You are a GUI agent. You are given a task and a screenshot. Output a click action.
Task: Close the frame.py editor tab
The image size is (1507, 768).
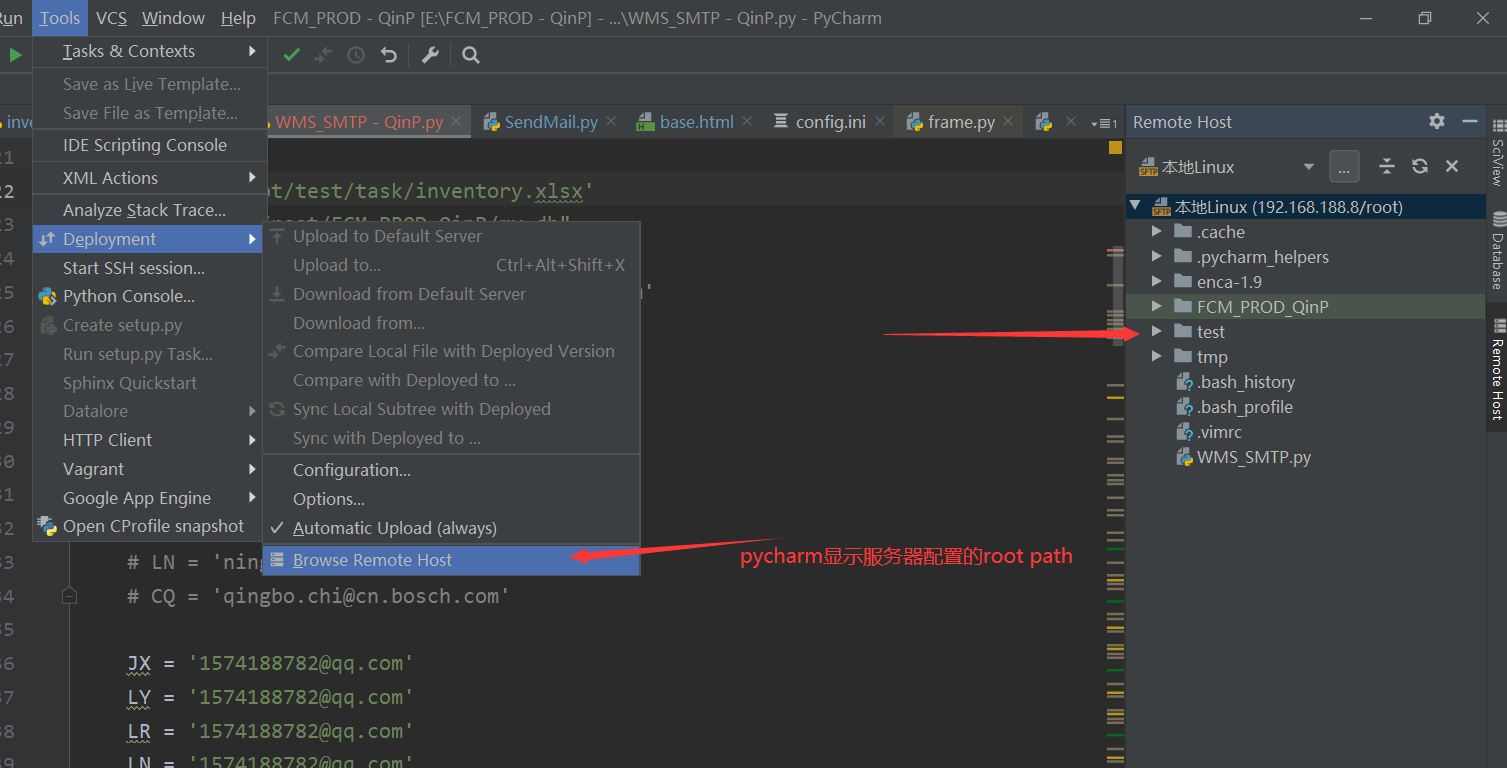[1009, 121]
